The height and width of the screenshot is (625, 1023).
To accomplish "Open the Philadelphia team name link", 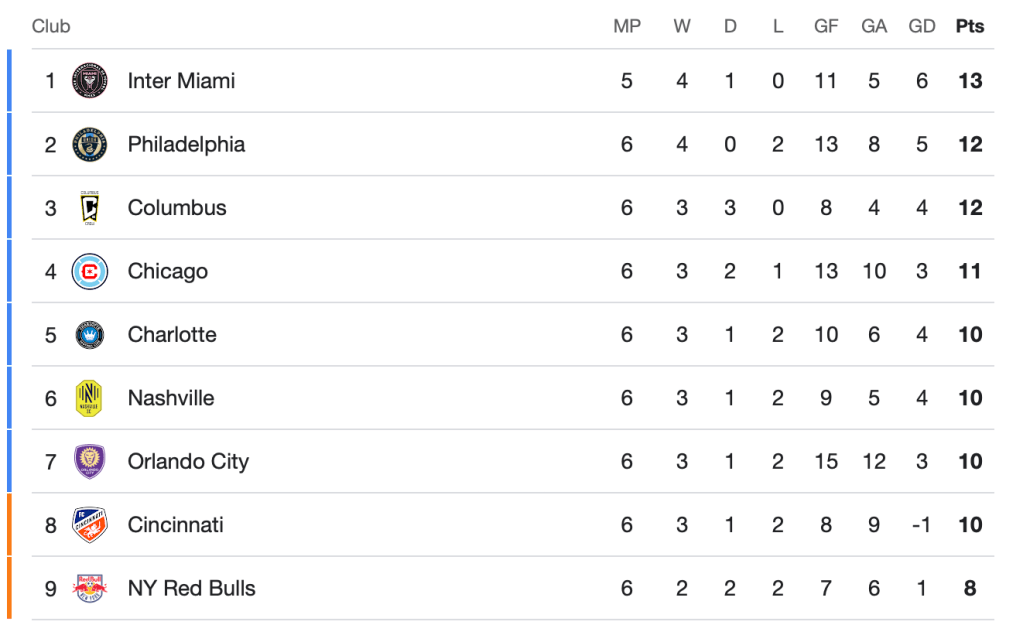I will tap(186, 144).
